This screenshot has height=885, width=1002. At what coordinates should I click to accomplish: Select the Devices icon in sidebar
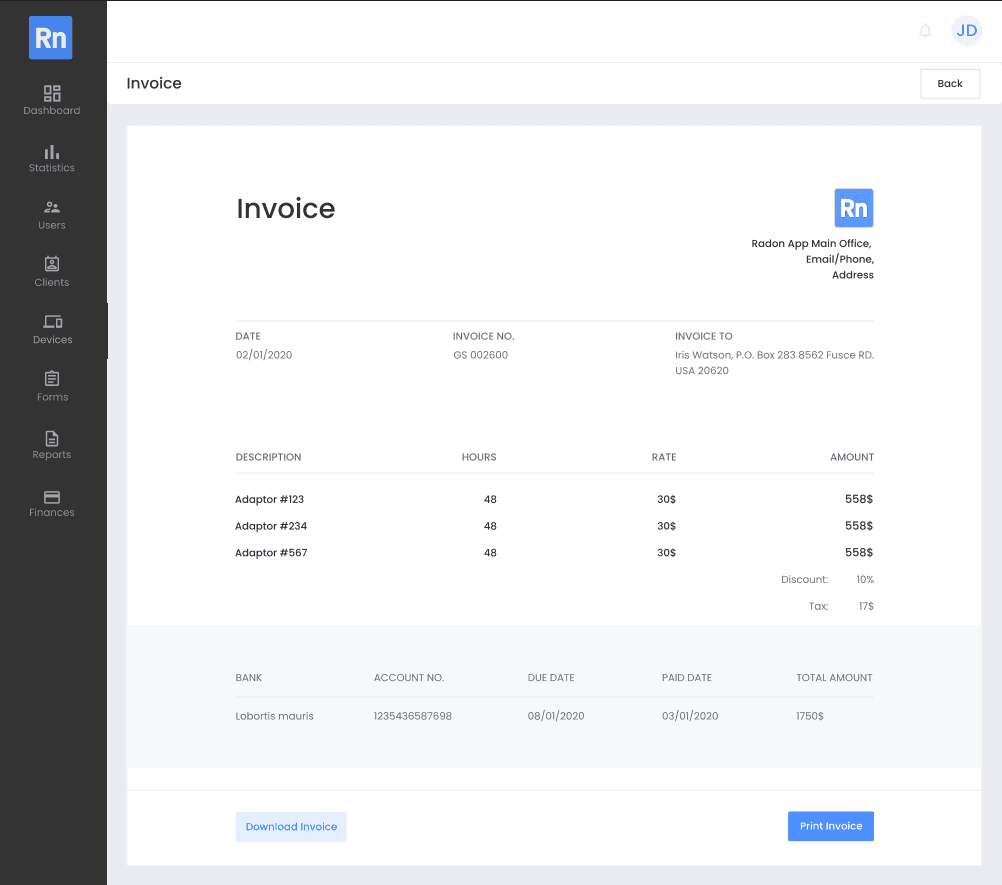click(x=52, y=322)
